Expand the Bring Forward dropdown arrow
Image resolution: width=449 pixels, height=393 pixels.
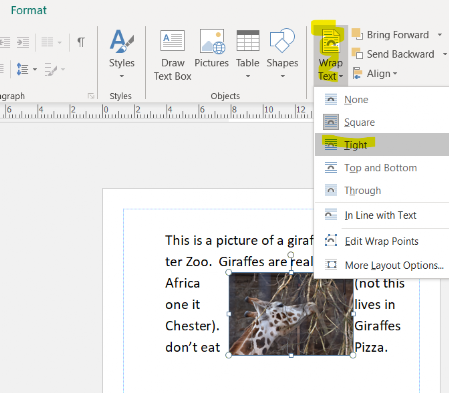(x=440, y=35)
